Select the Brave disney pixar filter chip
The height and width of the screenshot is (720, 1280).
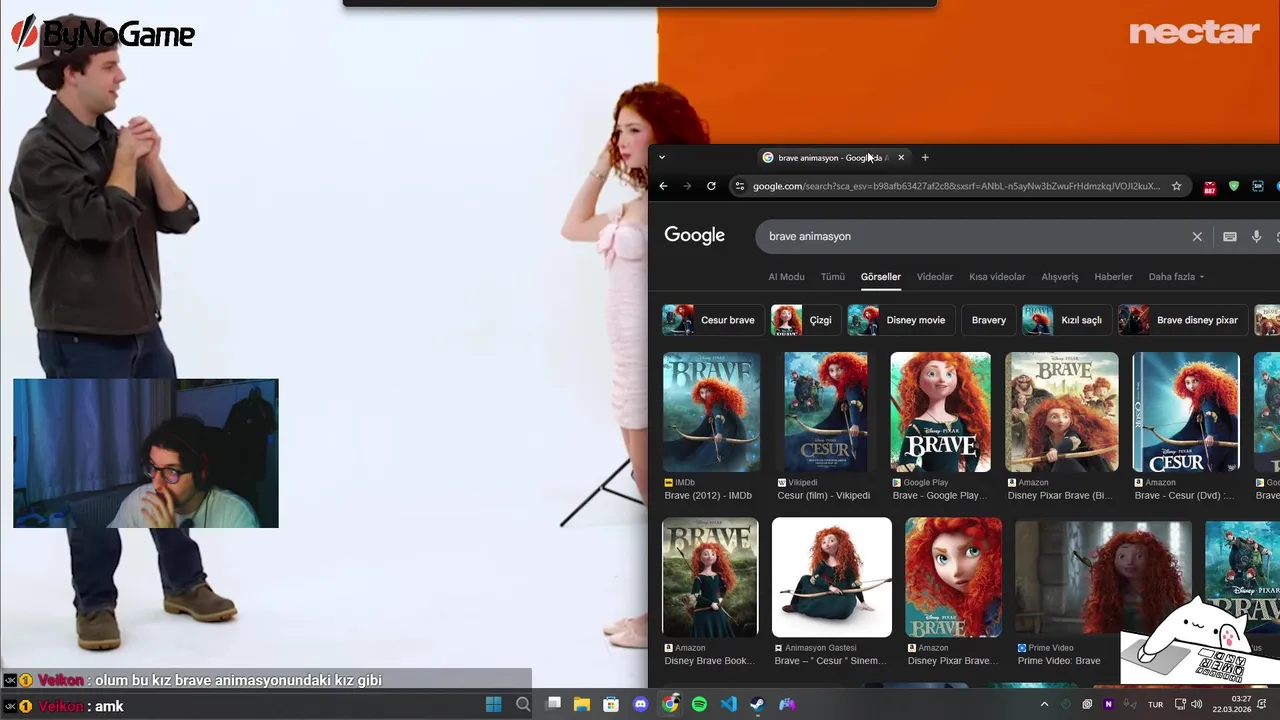1183,320
